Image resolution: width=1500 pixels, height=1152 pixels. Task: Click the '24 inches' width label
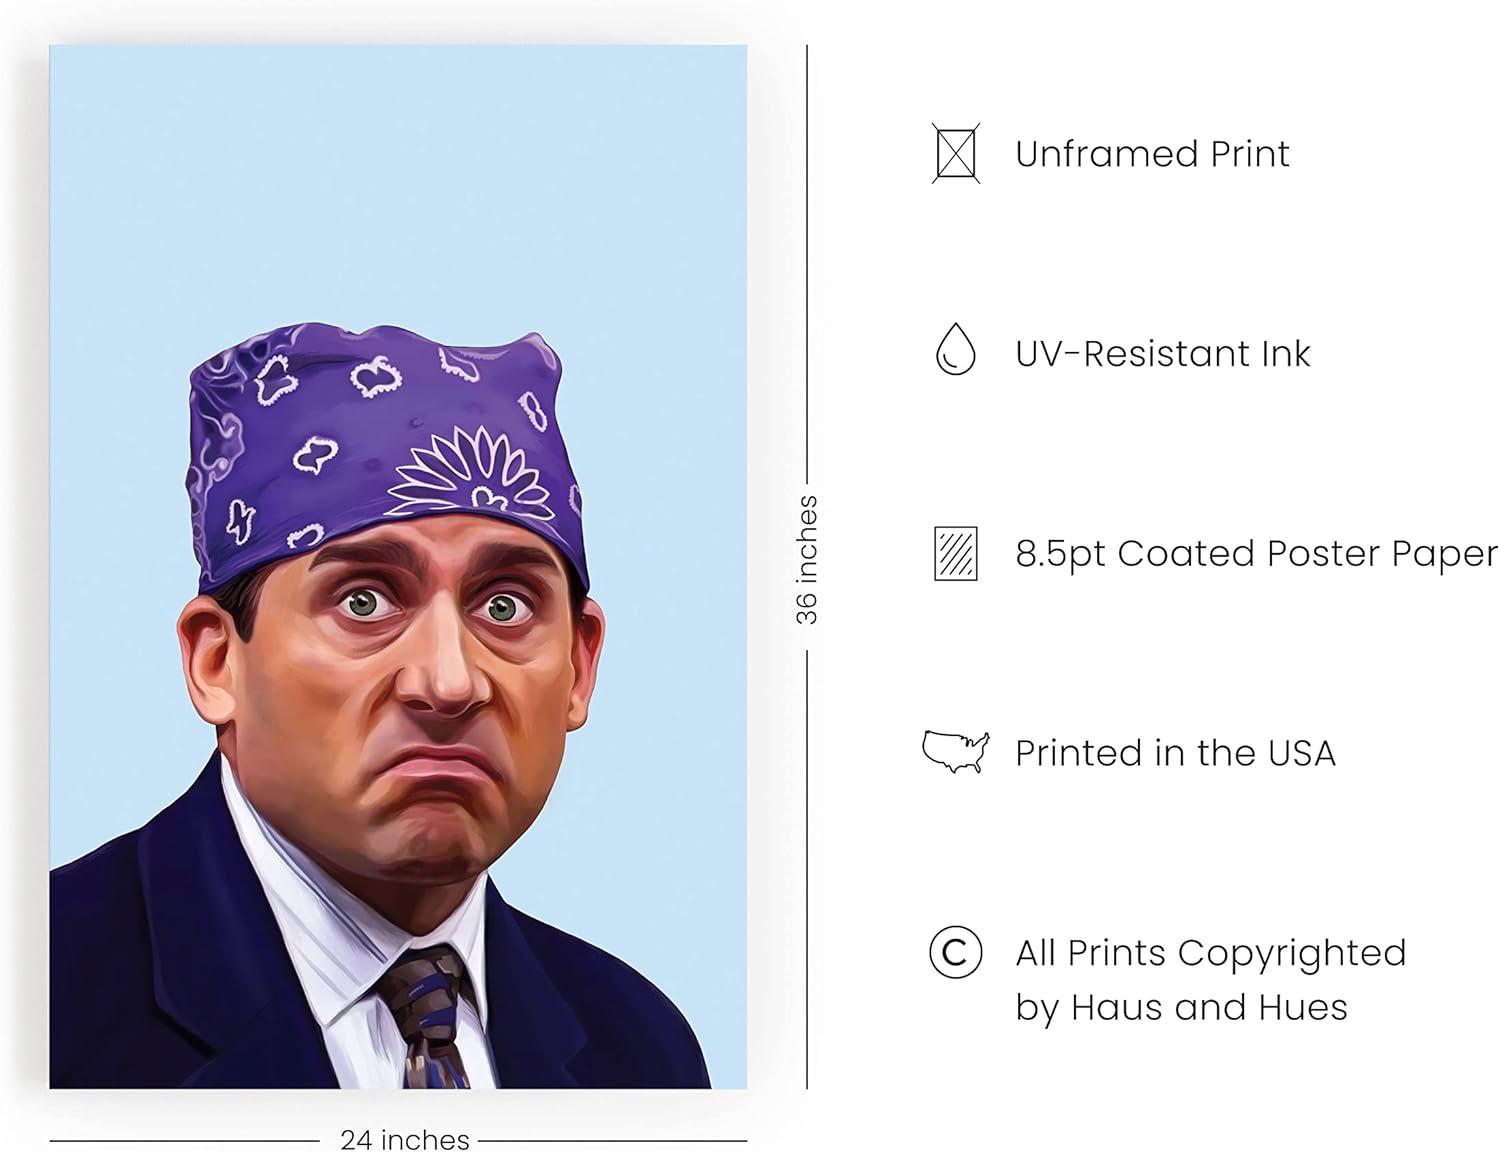click(405, 1139)
